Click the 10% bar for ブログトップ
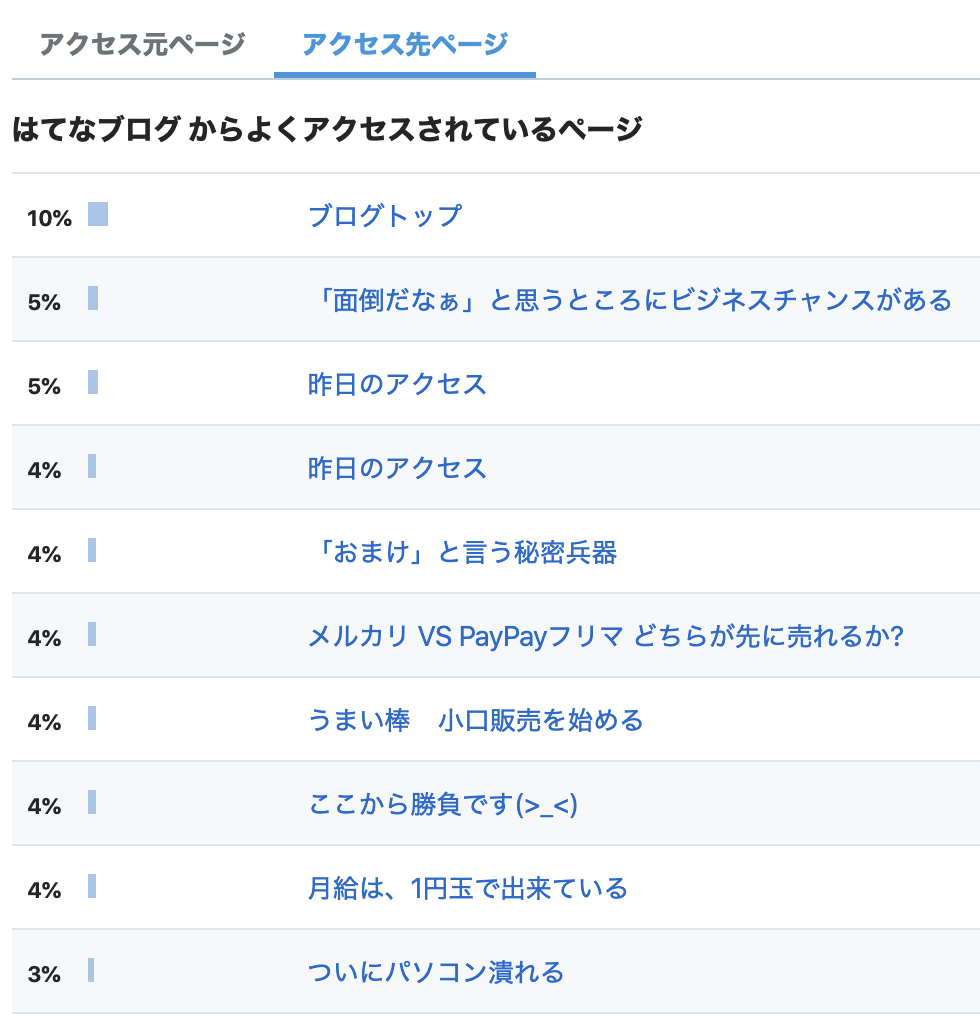 98,215
